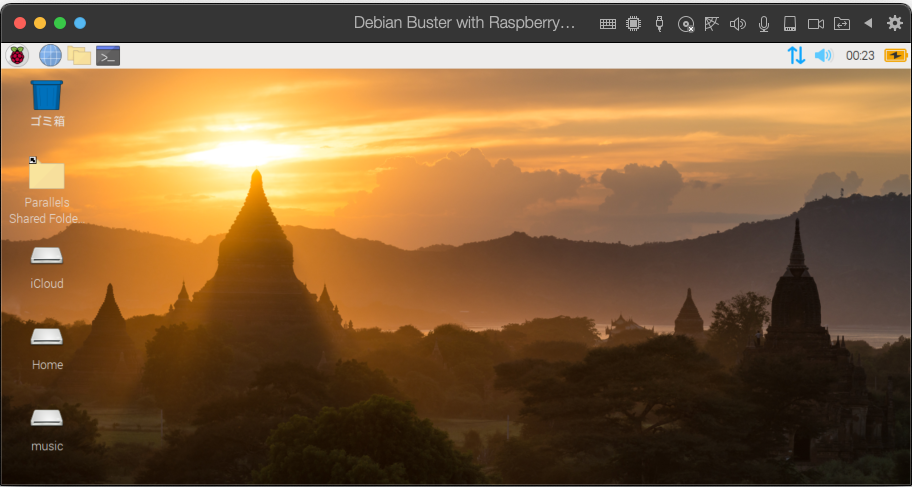Click the 00:23 clock
Screen dimensions: 912x487
860,56
